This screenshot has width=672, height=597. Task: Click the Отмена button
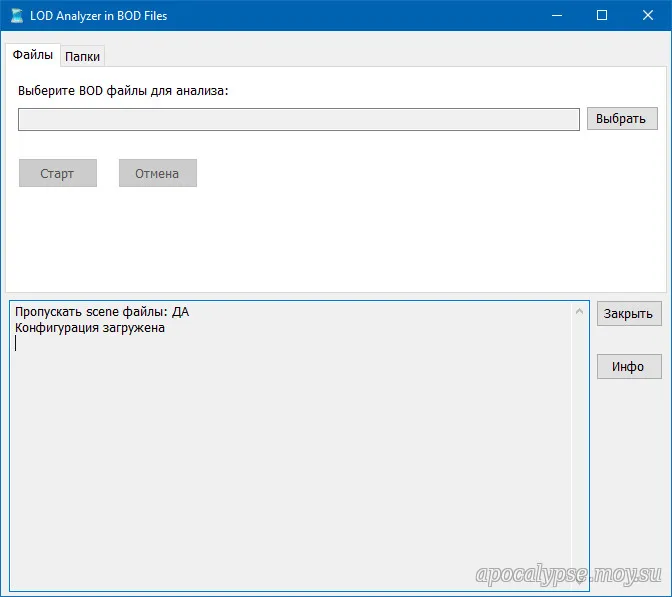157,173
